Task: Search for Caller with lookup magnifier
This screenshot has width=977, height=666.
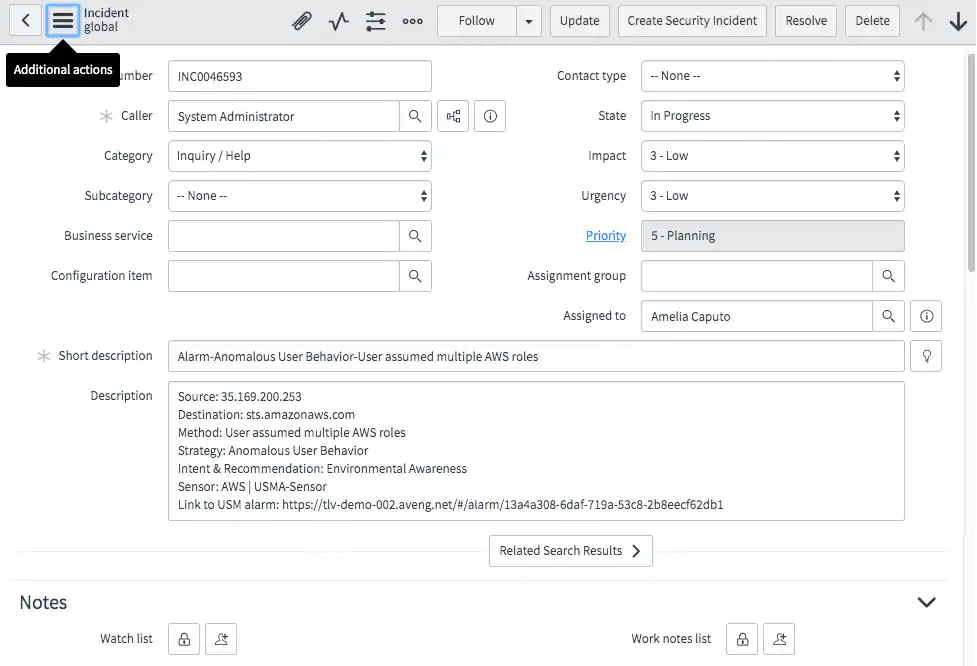Action: point(415,116)
